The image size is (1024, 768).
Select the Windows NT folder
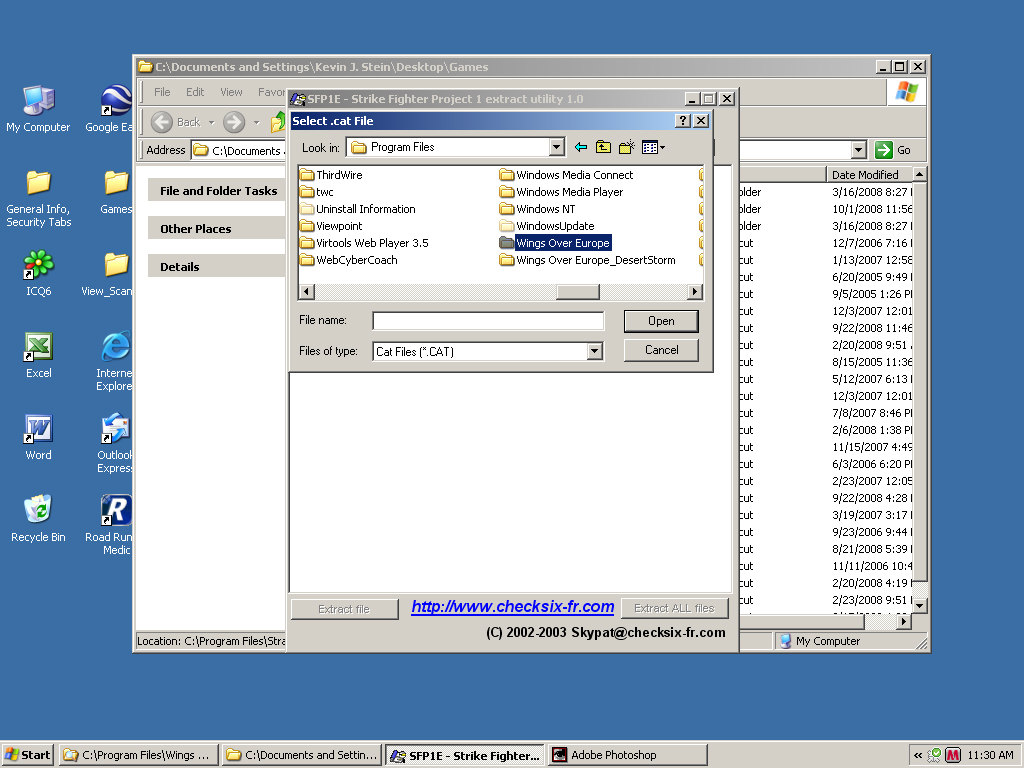click(537, 209)
